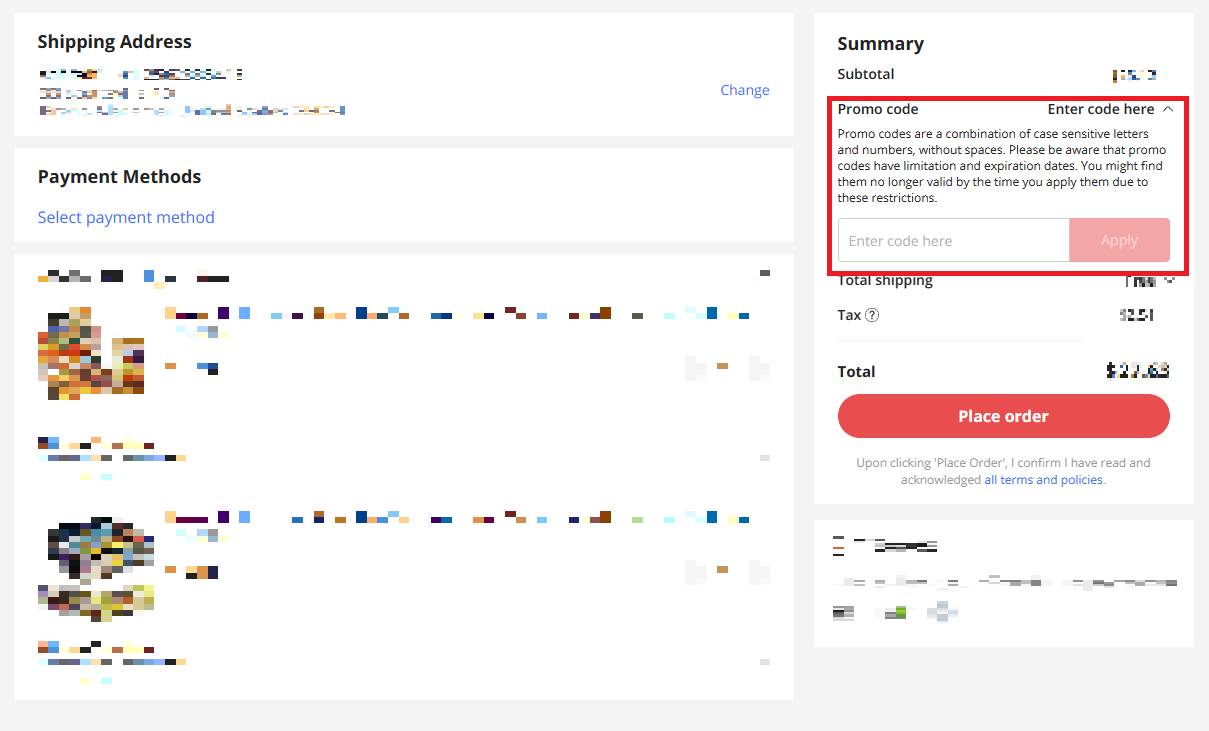
Task: View the first product thumbnail image
Action: [x=93, y=353]
